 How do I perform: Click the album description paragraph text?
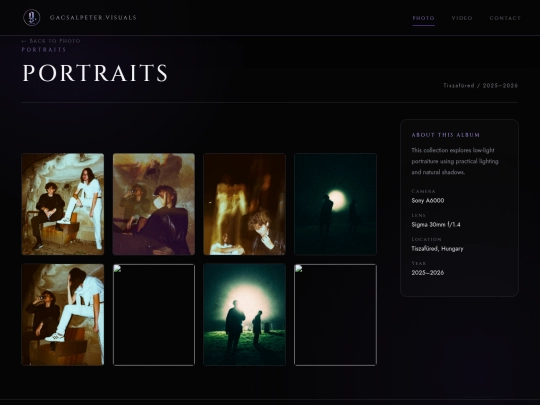[455, 161]
